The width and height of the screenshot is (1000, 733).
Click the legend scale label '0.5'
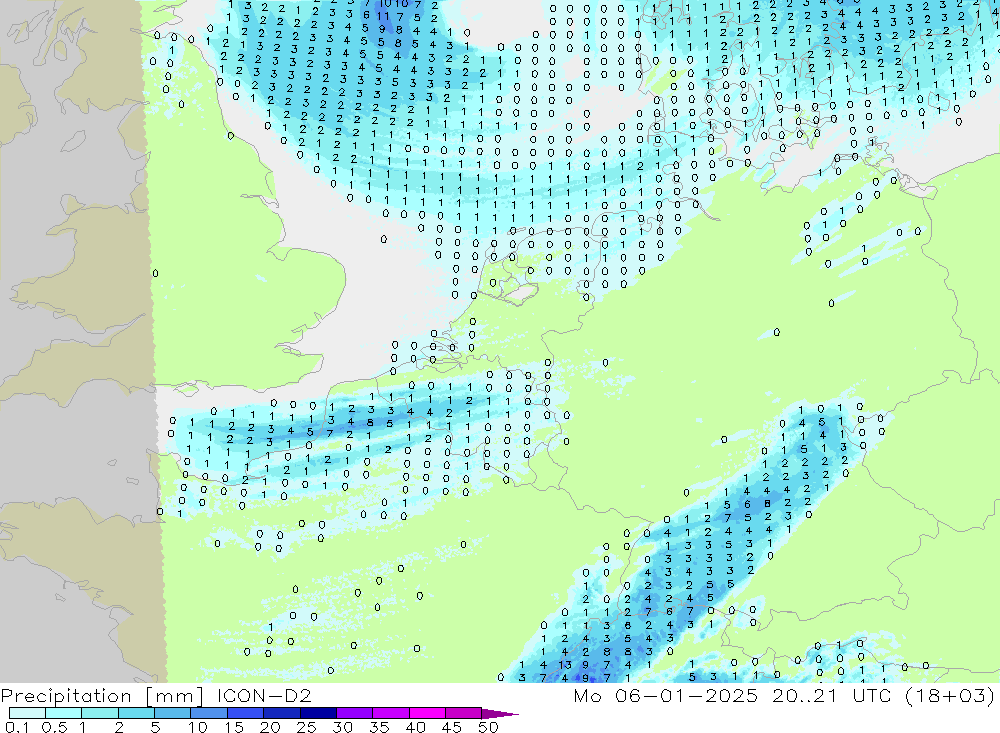tap(54, 727)
